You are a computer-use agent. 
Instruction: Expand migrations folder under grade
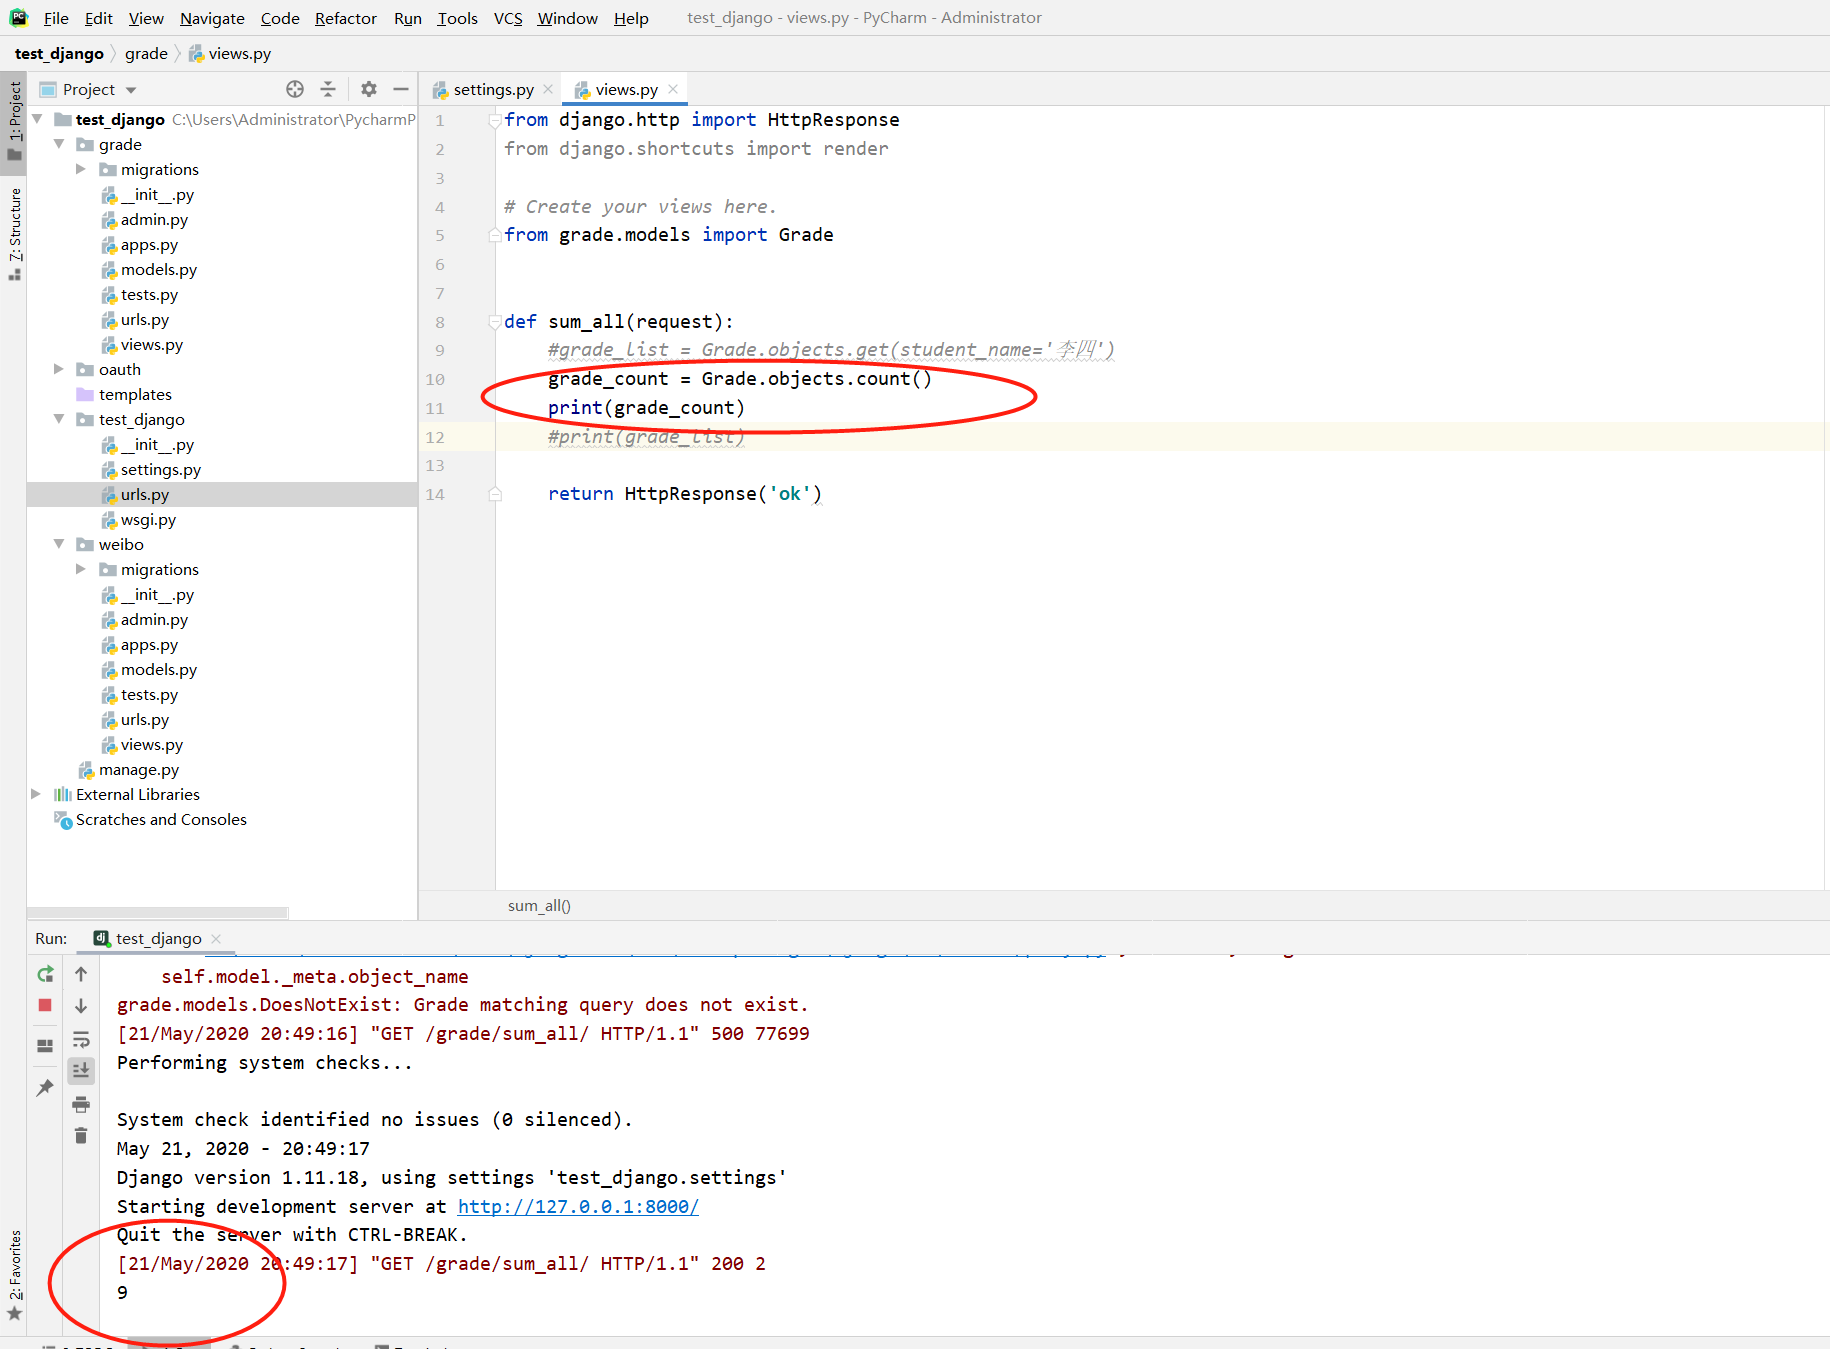[x=81, y=169]
